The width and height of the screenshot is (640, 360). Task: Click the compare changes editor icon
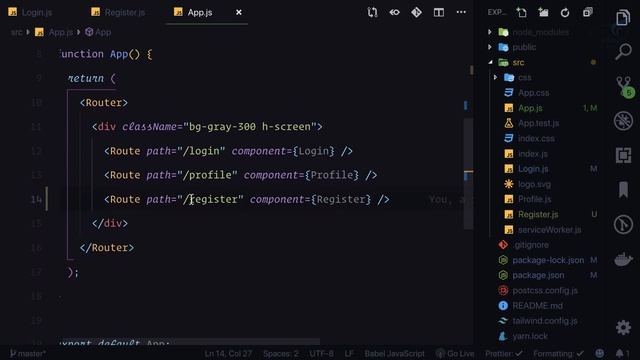click(x=372, y=12)
